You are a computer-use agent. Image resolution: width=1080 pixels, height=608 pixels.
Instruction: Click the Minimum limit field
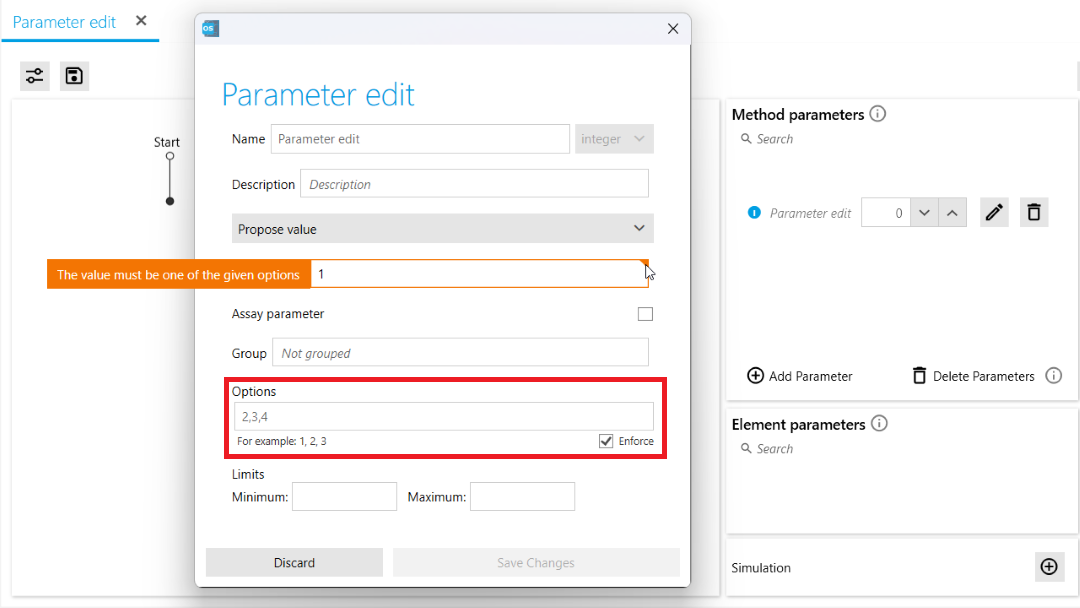tap(344, 497)
